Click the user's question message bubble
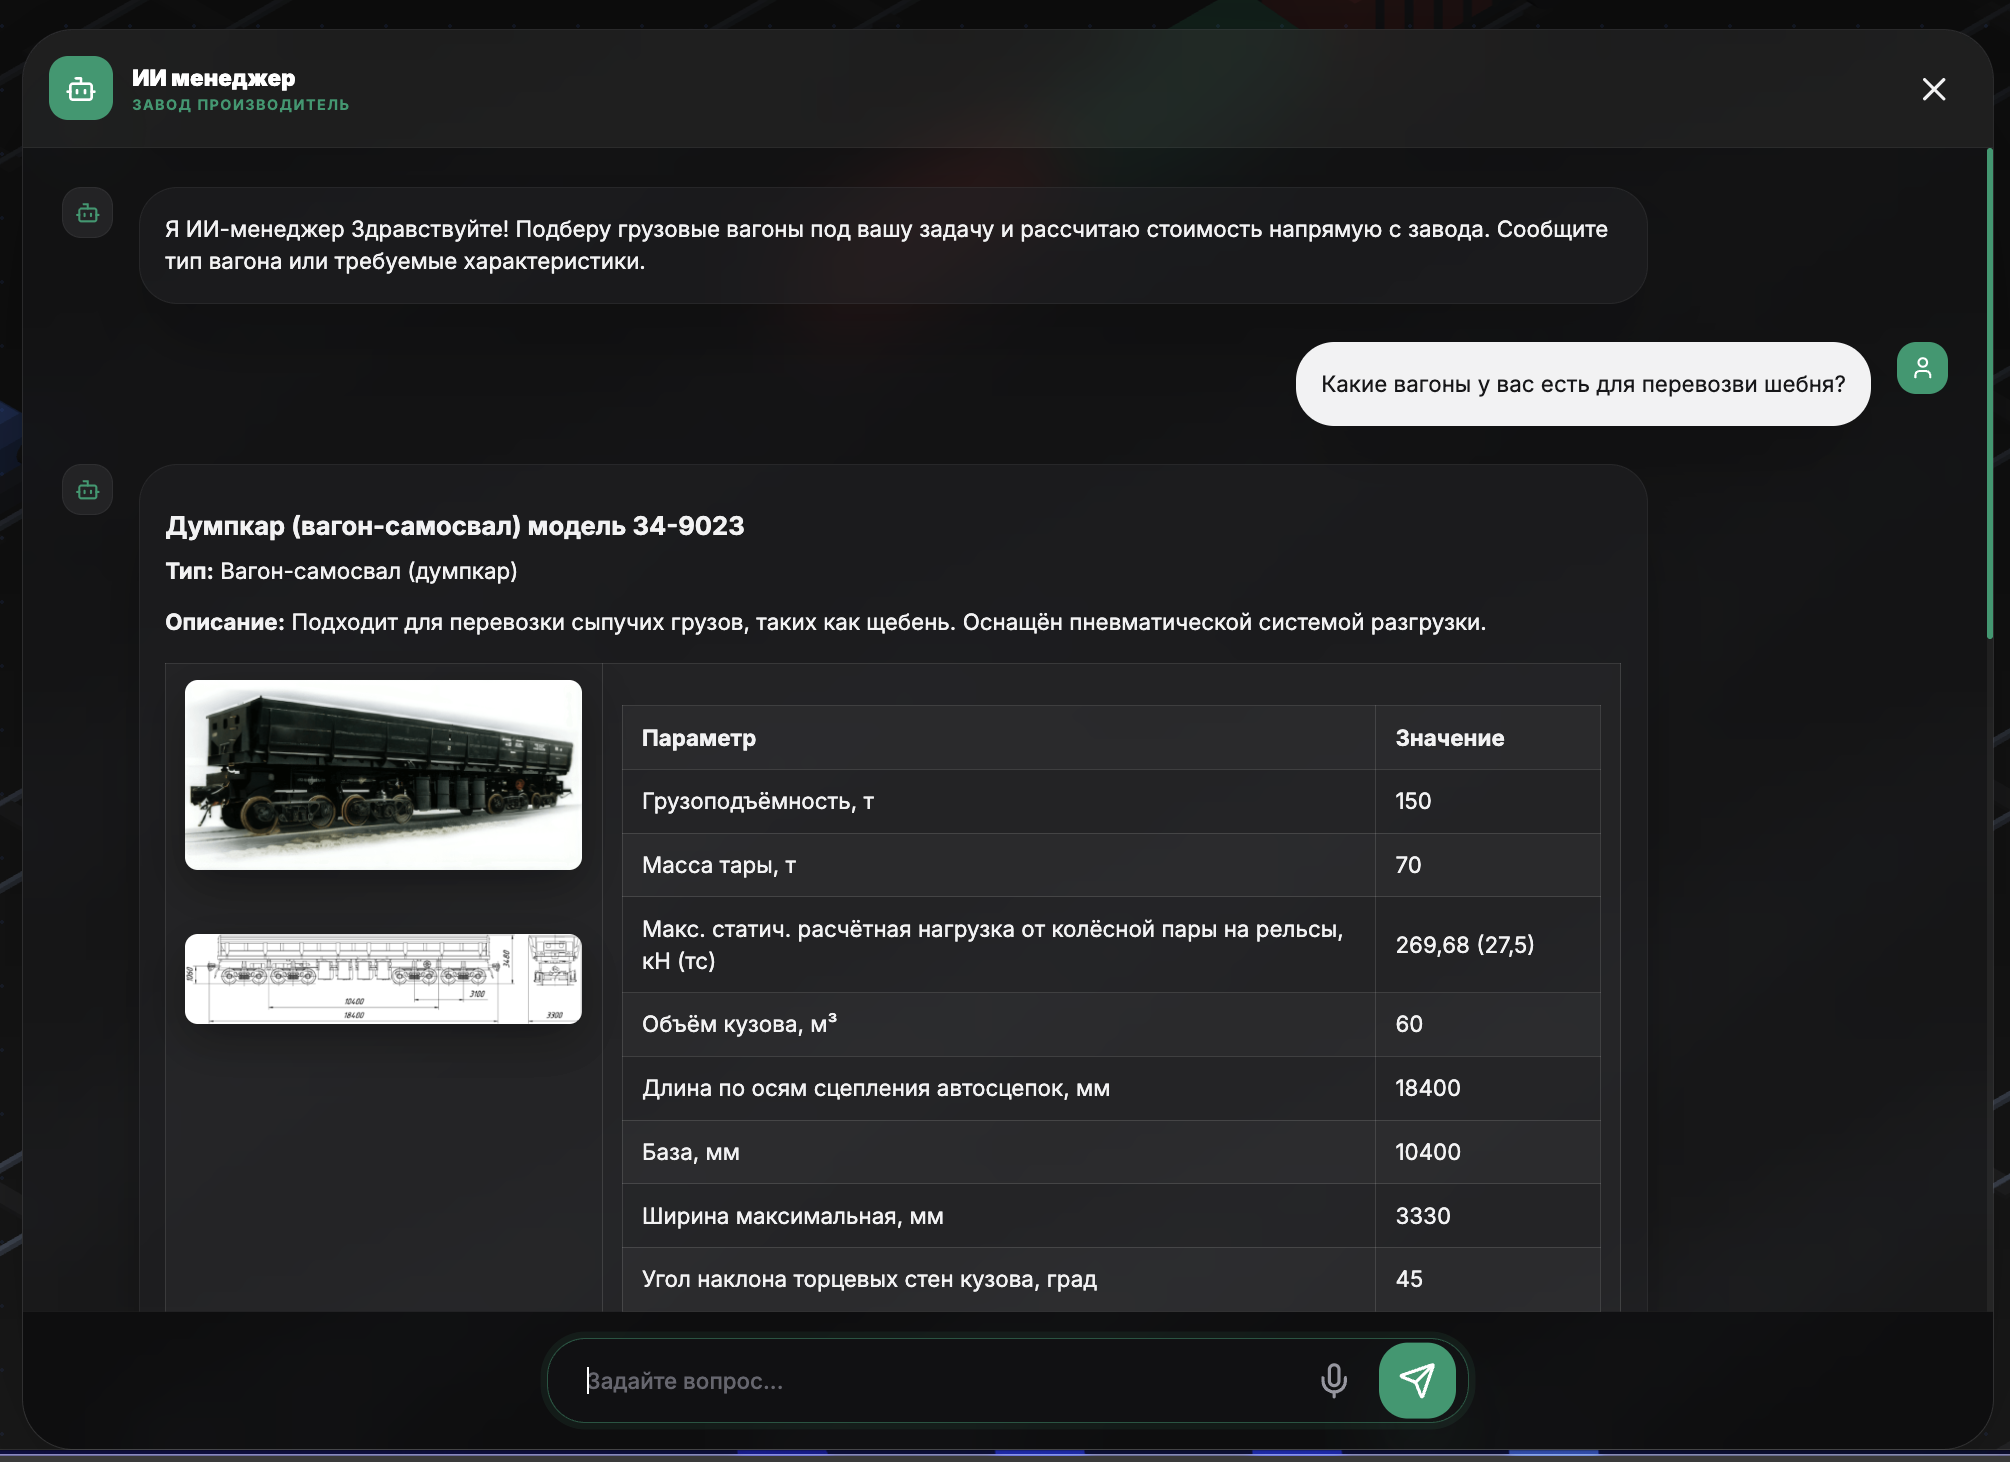The image size is (2010, 1462). tap(1582, 384)
